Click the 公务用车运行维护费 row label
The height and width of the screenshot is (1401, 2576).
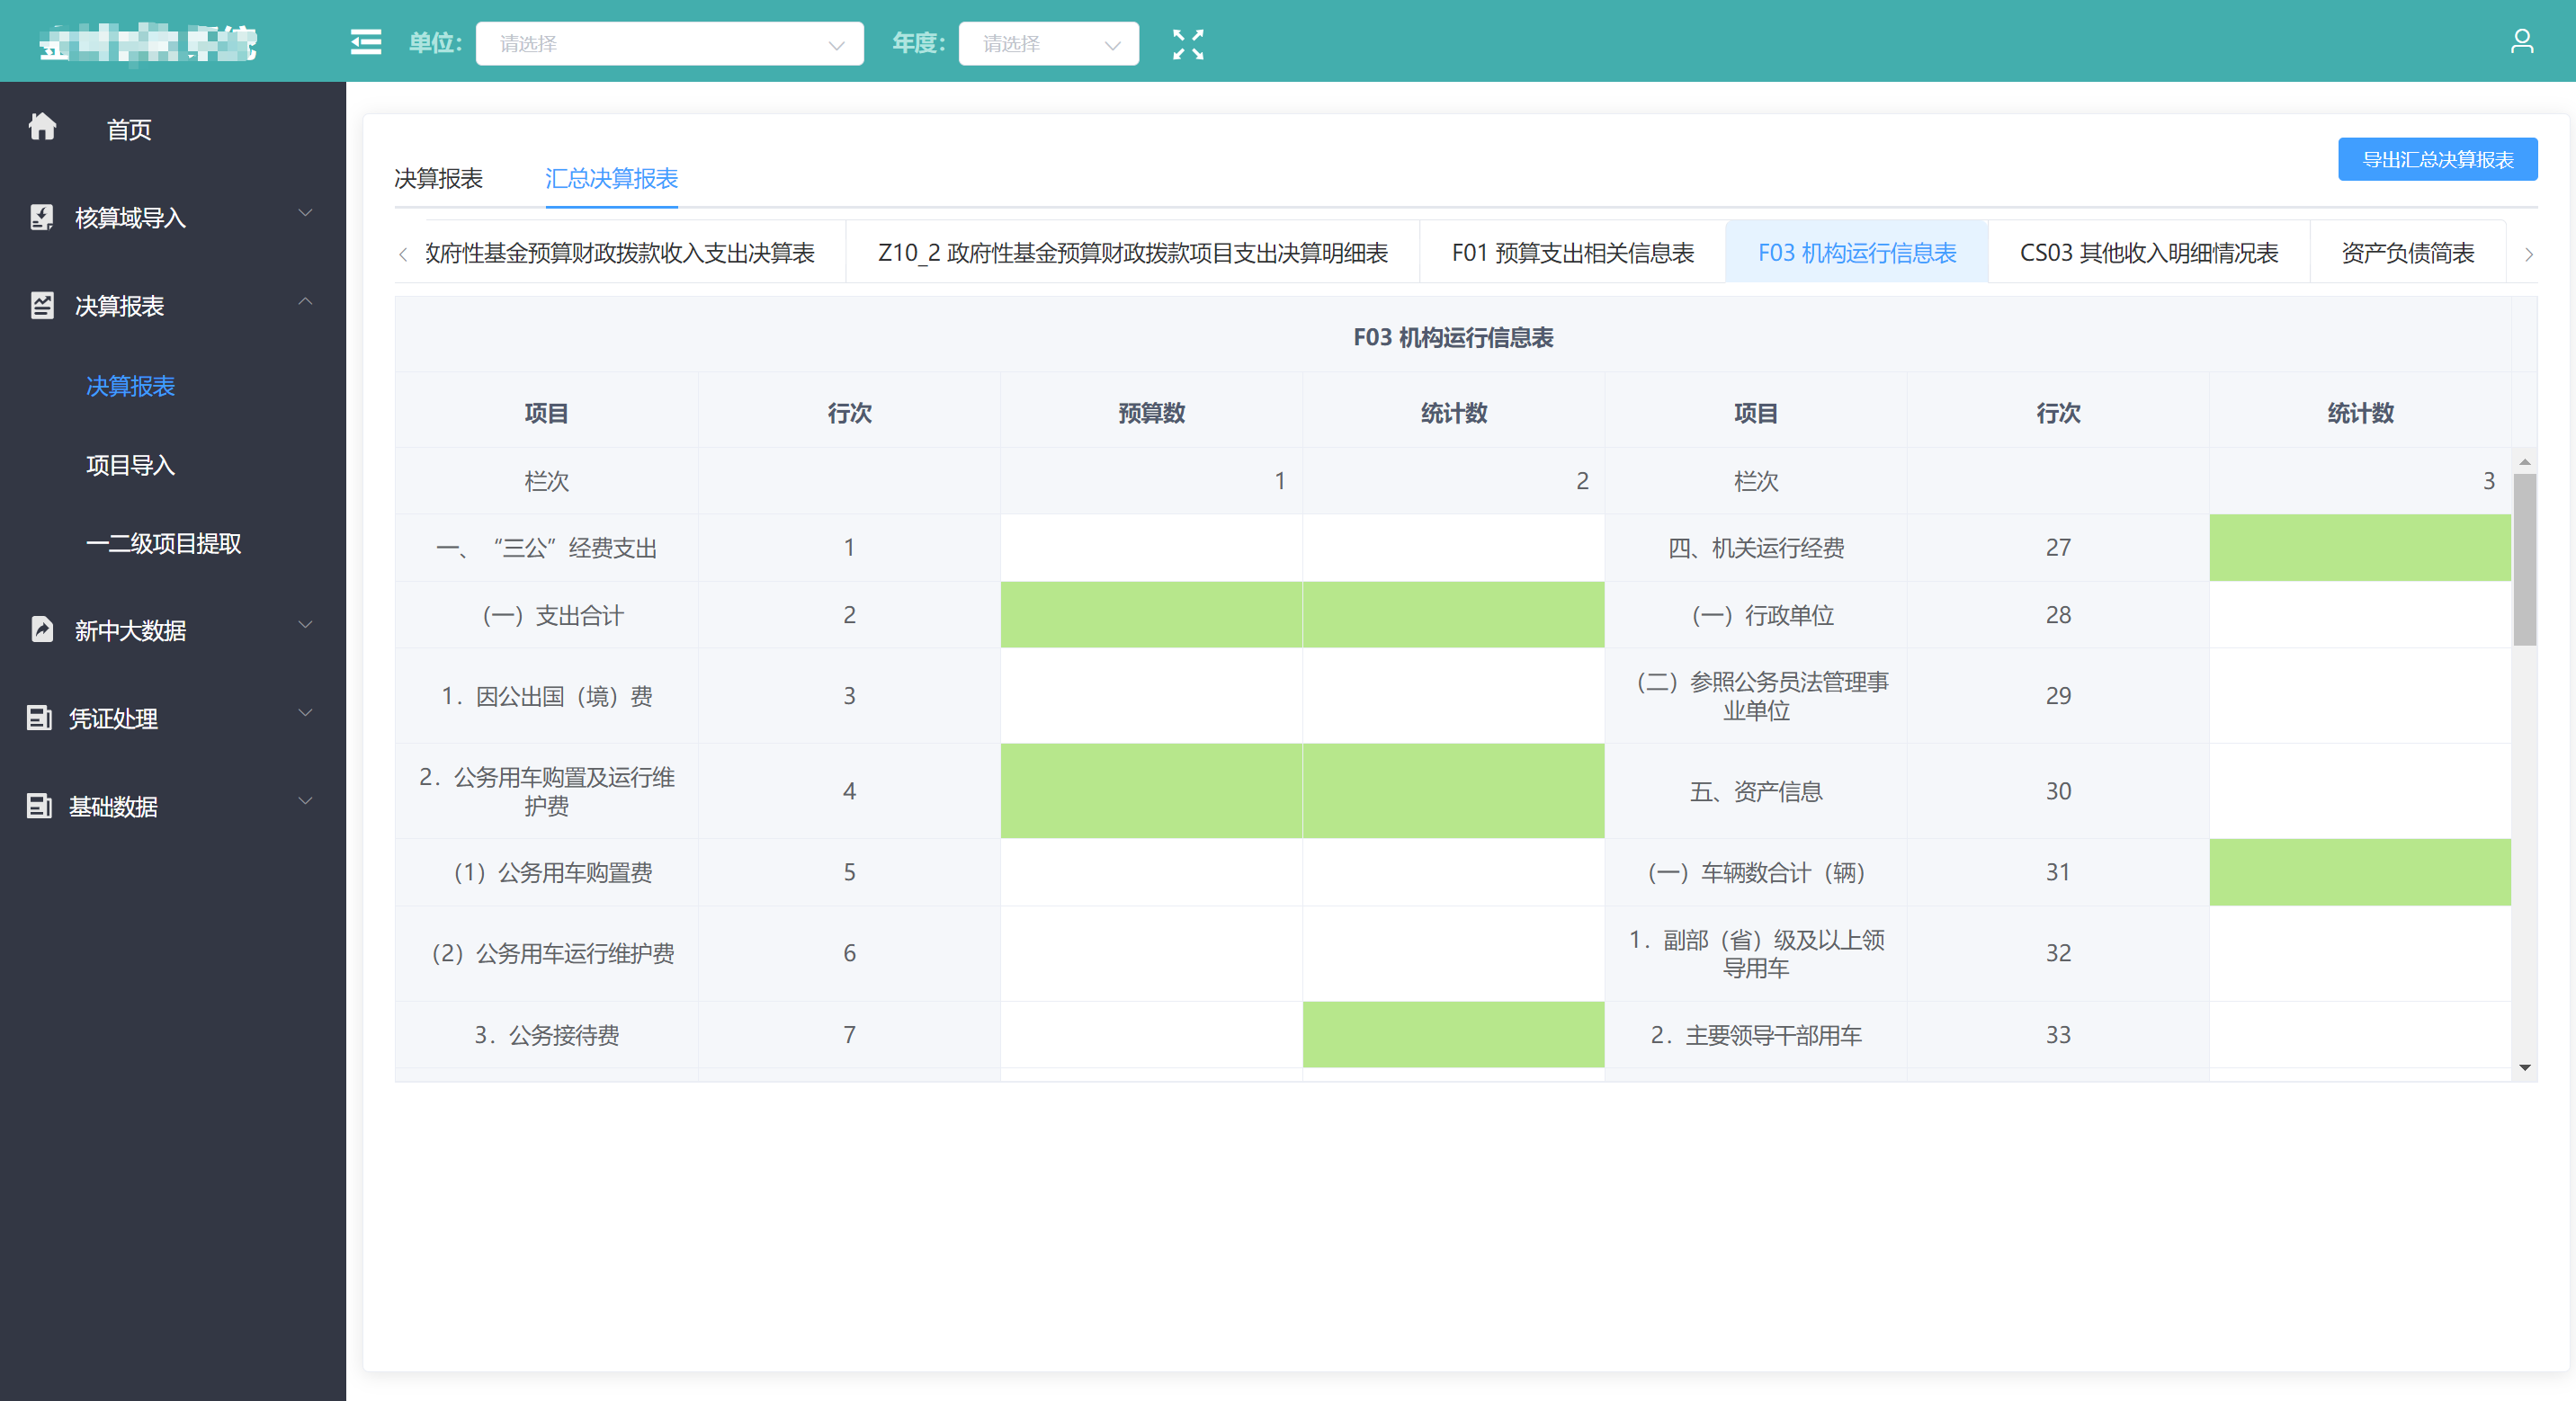click(x=553, y=954)
